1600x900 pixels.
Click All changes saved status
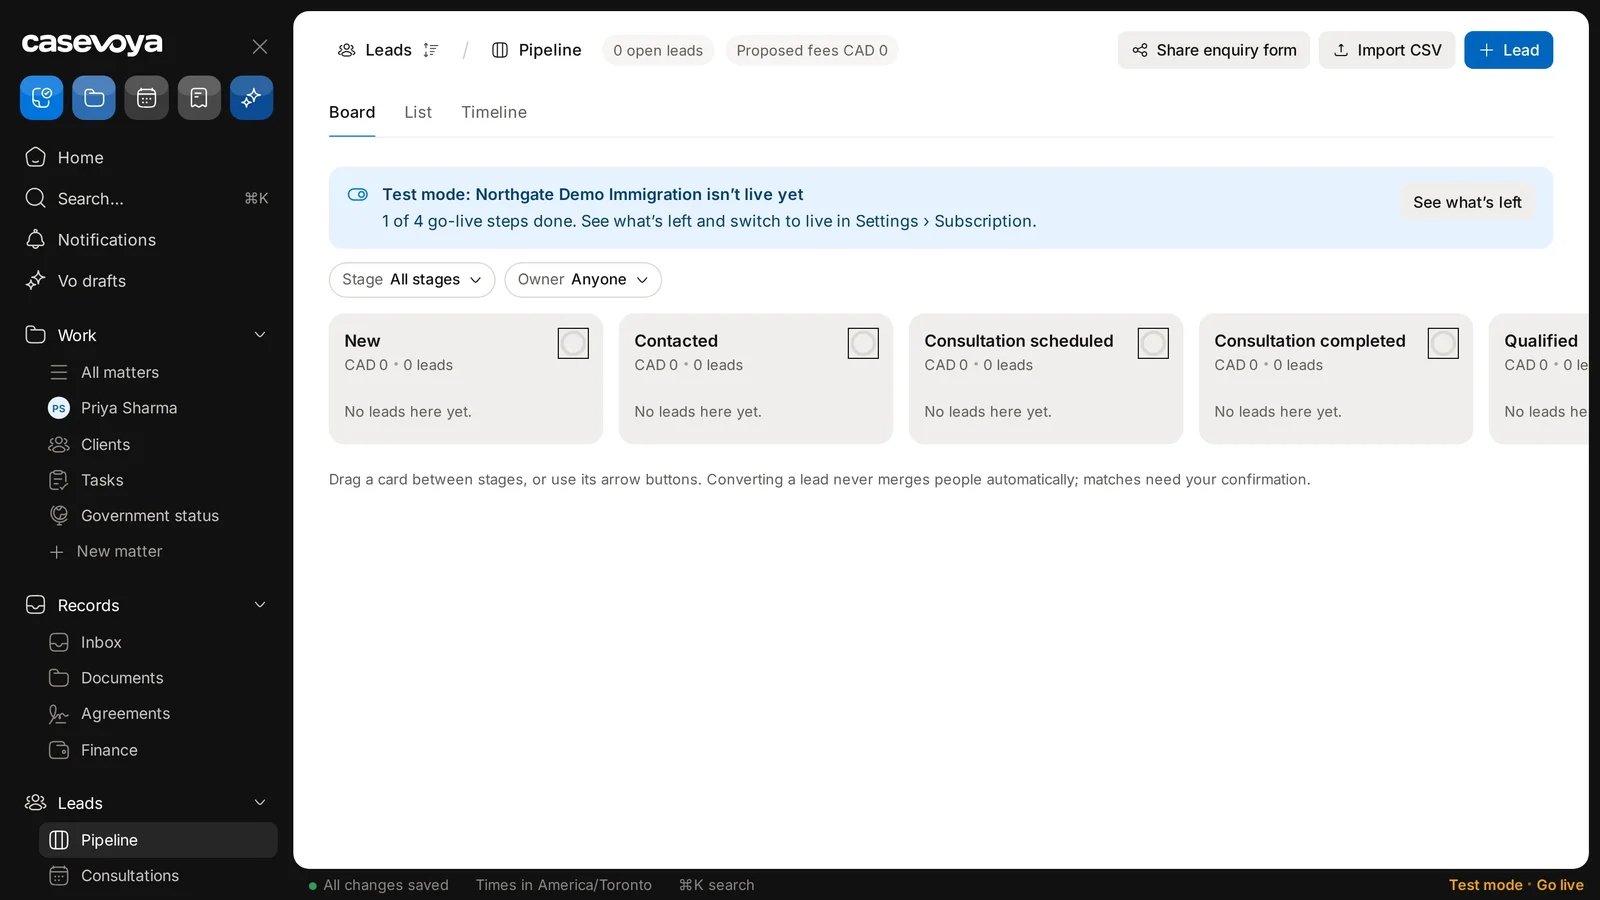point(379,885)
